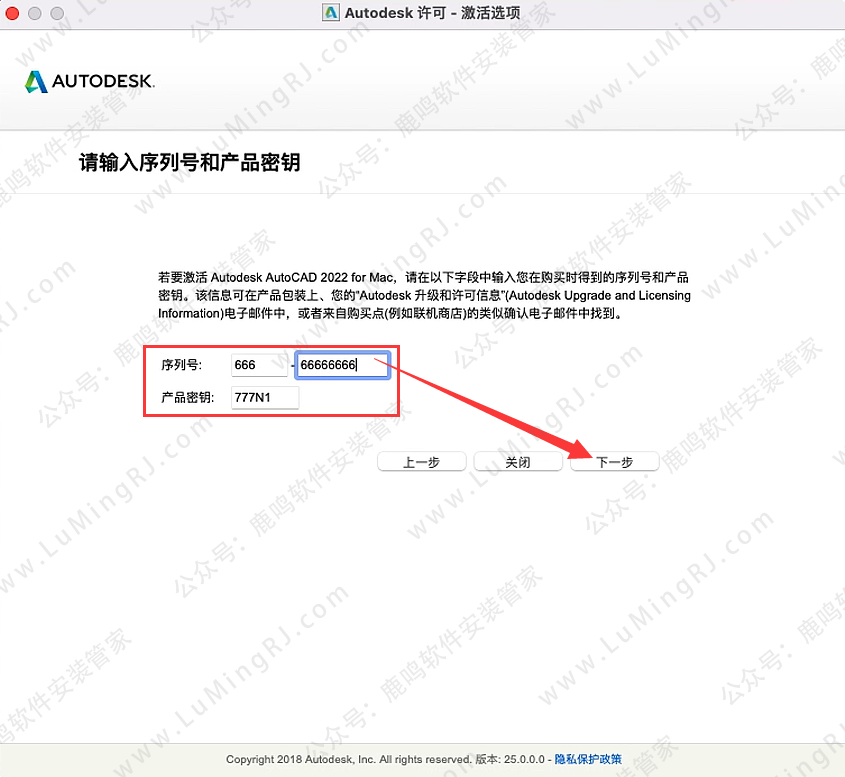Click the heading 请输入序列号和产品密钥
This screenshot has height=777, width=845.
190,162
